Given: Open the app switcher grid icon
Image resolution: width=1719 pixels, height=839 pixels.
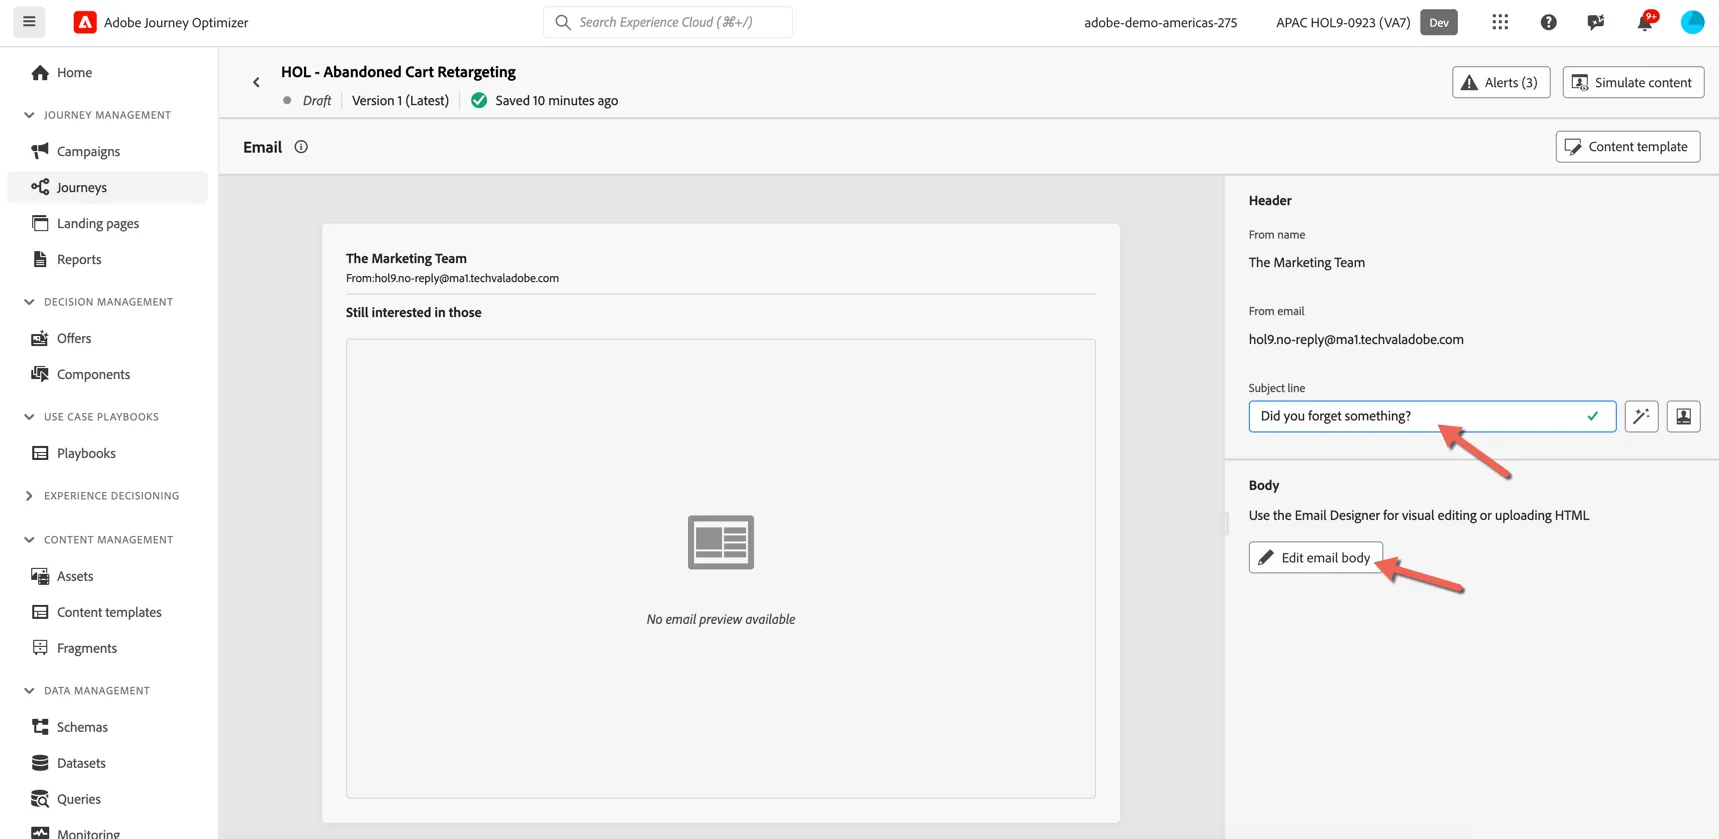Looking at the screenshot, I should pos(1500,22).
